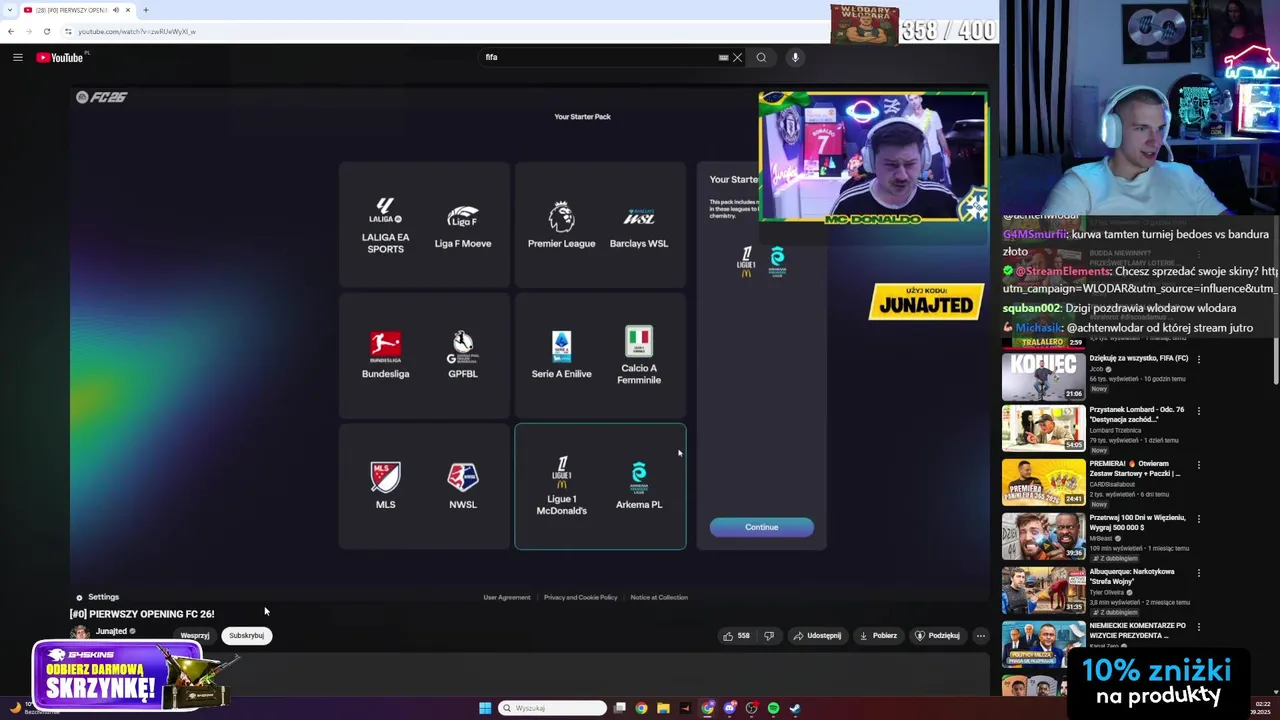Open more video actions three-dot menu
This screenshot has height=720, width=1280.
(980, 635)
